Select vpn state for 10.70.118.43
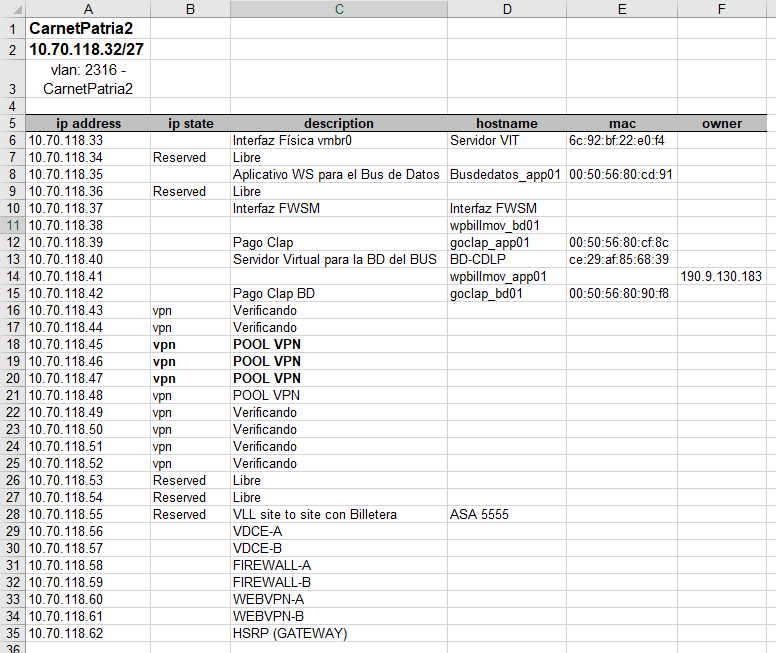Image resolution: width=776 pixels, height=653 pixels. [x=191, y=310]
